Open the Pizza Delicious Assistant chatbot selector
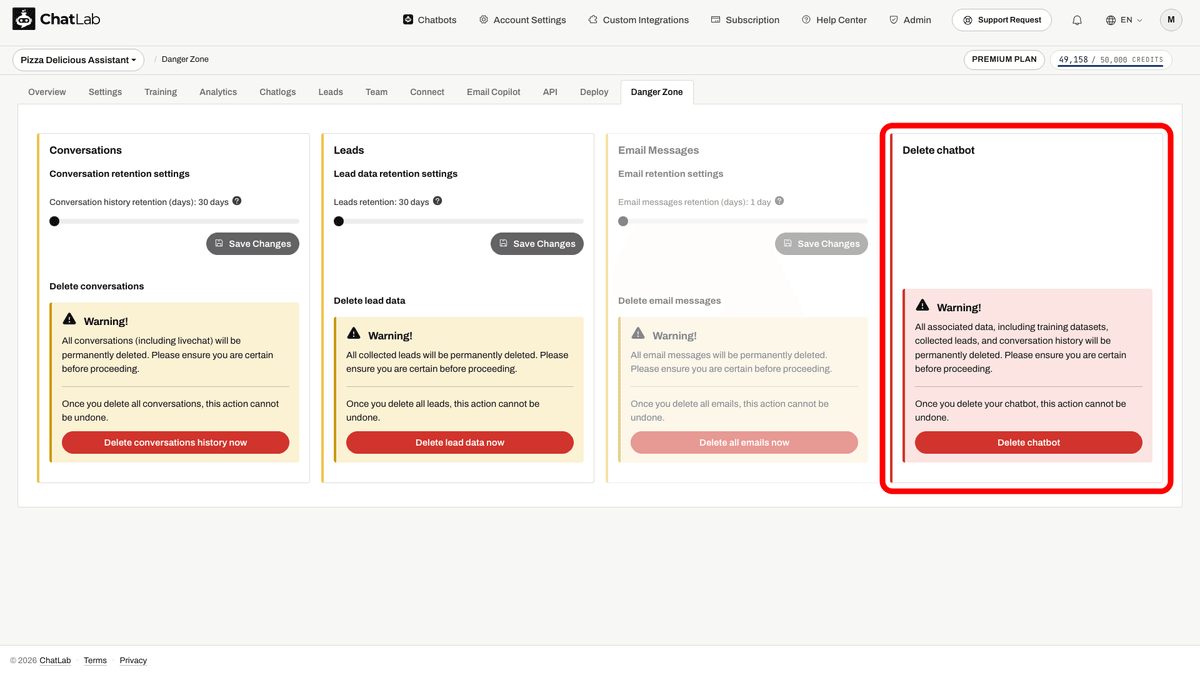This screenshot has height=675, width=1200. (78, 60)
